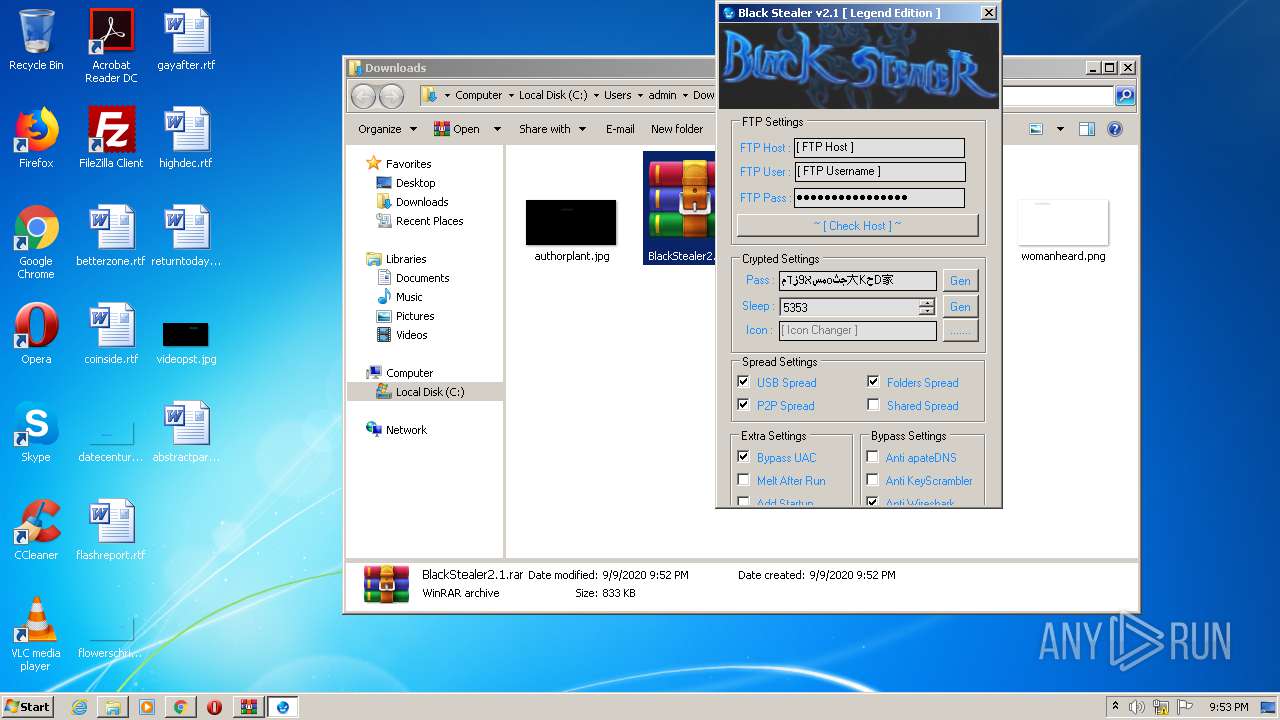
Task: Toggle Folders Spread checkbox
Action: 873,381
